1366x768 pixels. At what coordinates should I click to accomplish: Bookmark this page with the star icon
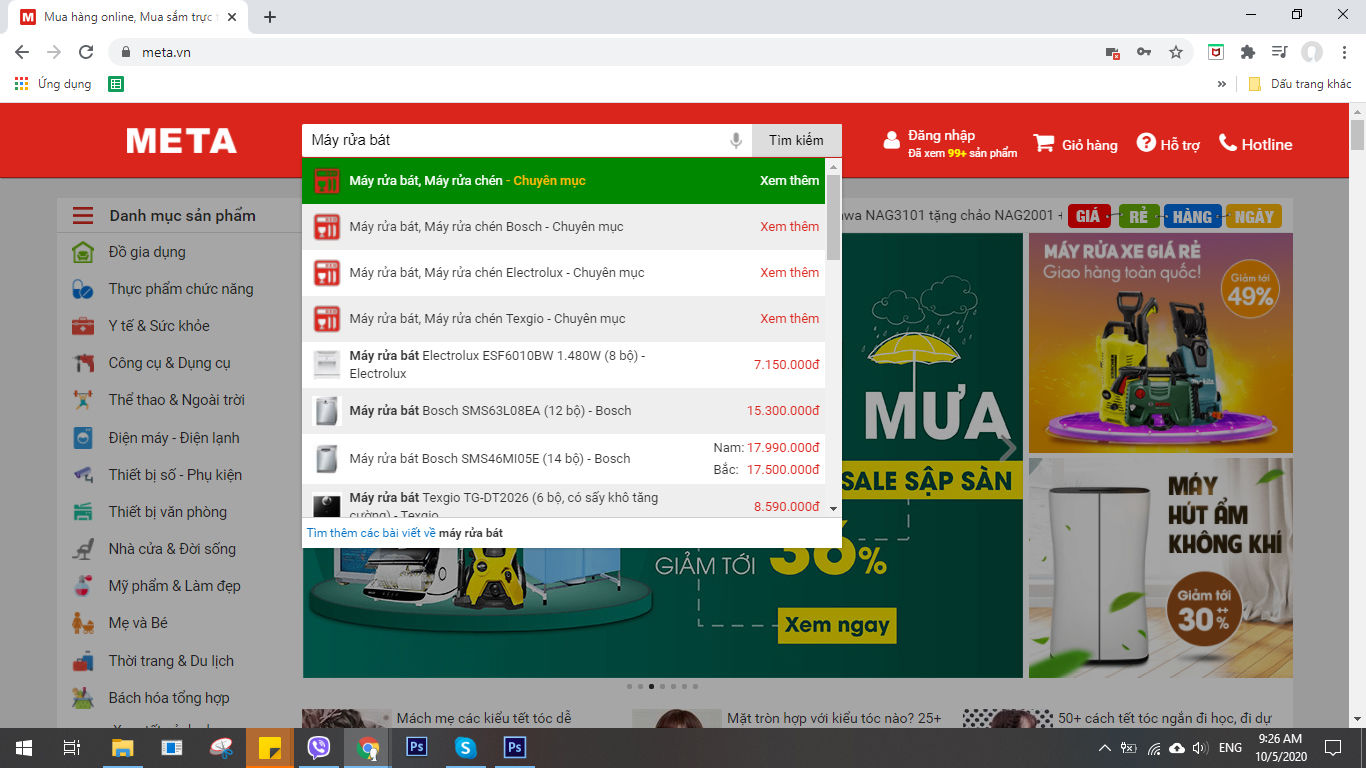[1176, 52]
